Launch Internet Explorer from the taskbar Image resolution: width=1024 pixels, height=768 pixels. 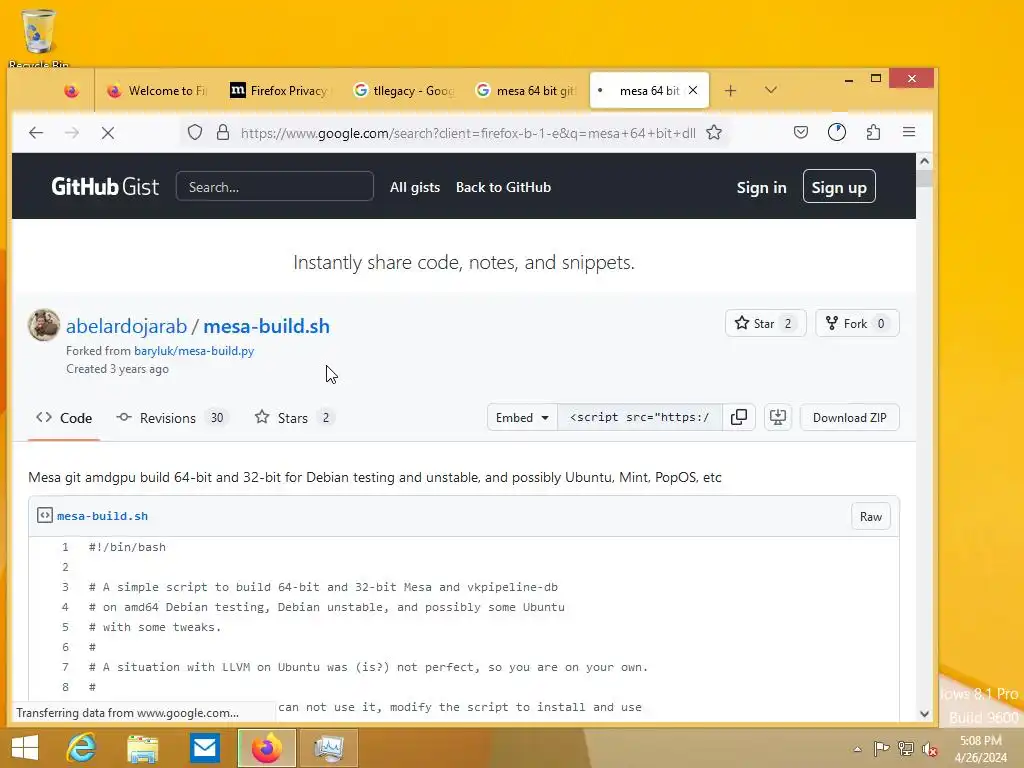(x=81, y=748)
